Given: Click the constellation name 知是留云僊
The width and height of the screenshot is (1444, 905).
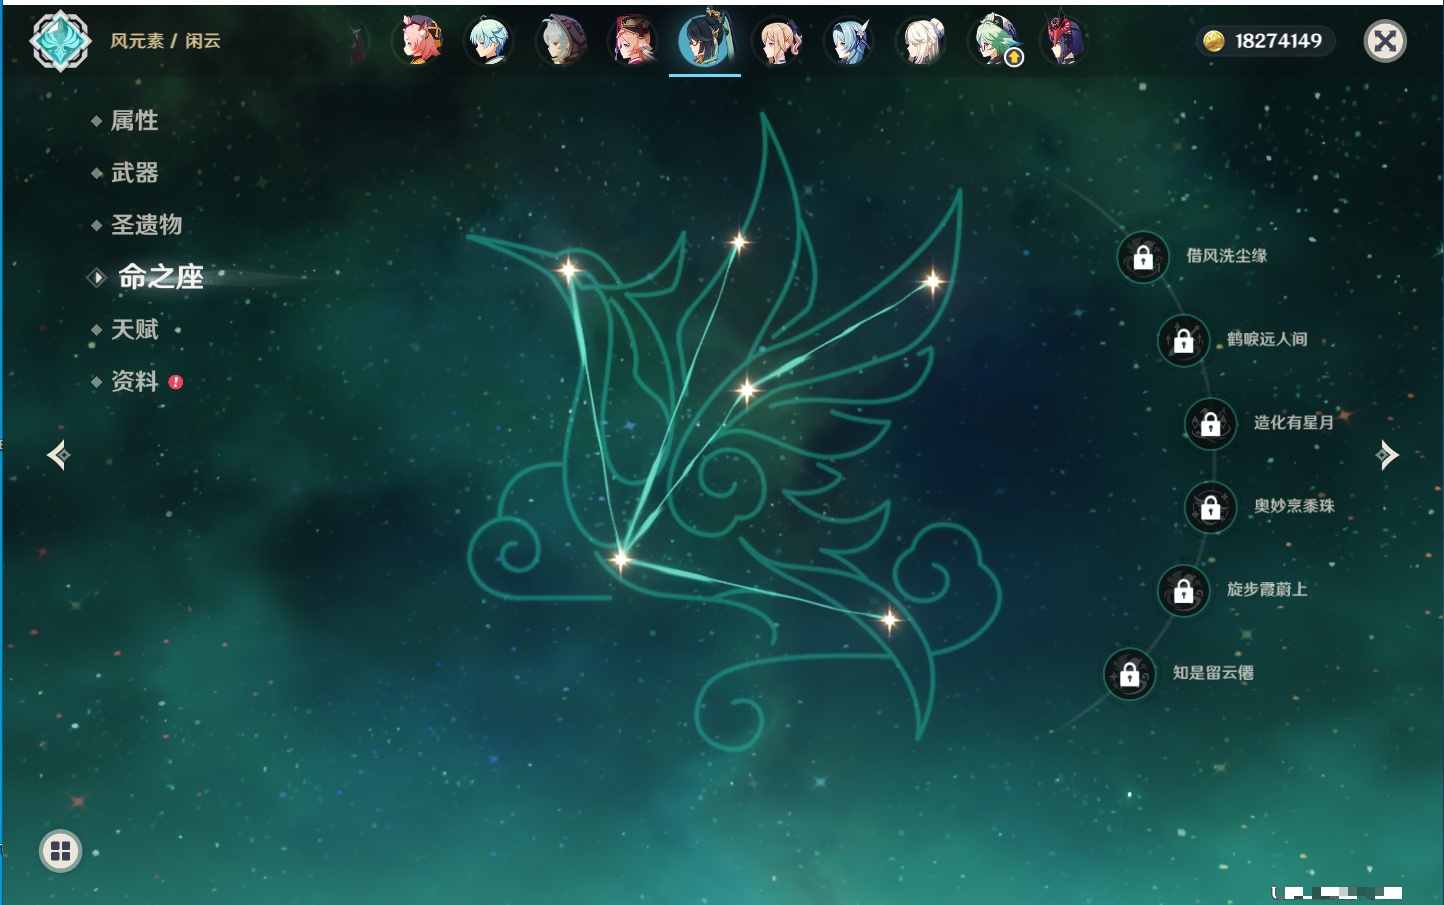Looking at the screenshot, I should (1213, 673).
